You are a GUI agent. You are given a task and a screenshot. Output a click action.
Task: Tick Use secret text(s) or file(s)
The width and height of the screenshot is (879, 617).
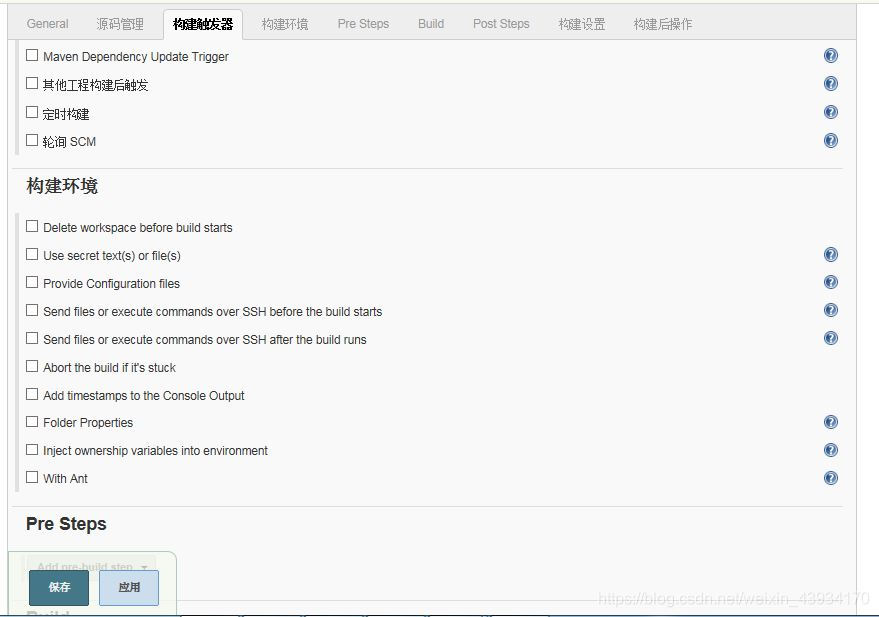pos(32,254)
